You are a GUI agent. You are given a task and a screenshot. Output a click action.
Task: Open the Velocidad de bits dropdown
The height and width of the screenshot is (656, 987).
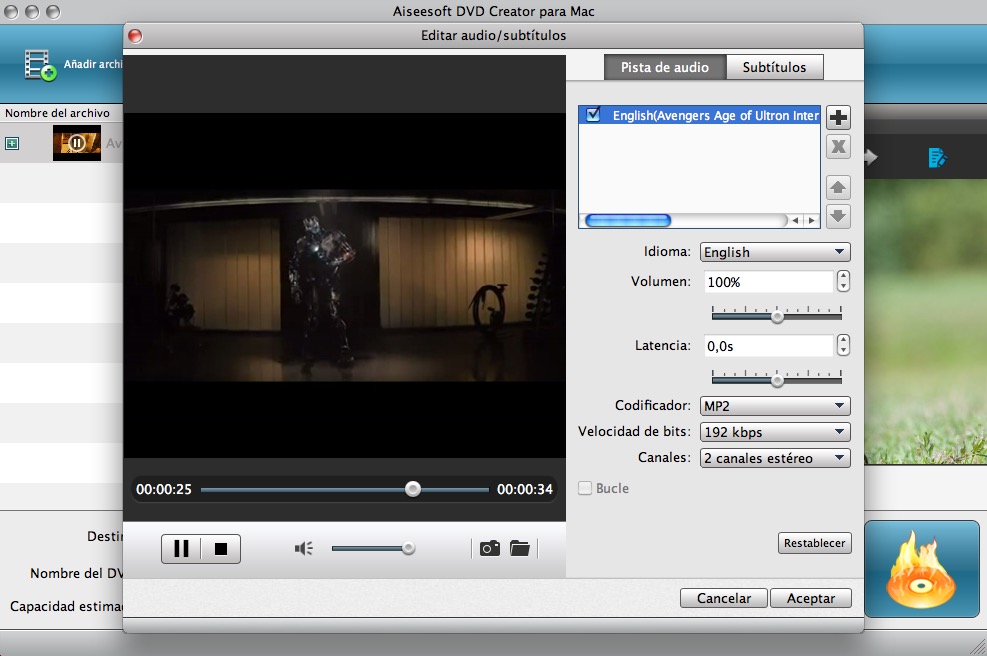775,432
